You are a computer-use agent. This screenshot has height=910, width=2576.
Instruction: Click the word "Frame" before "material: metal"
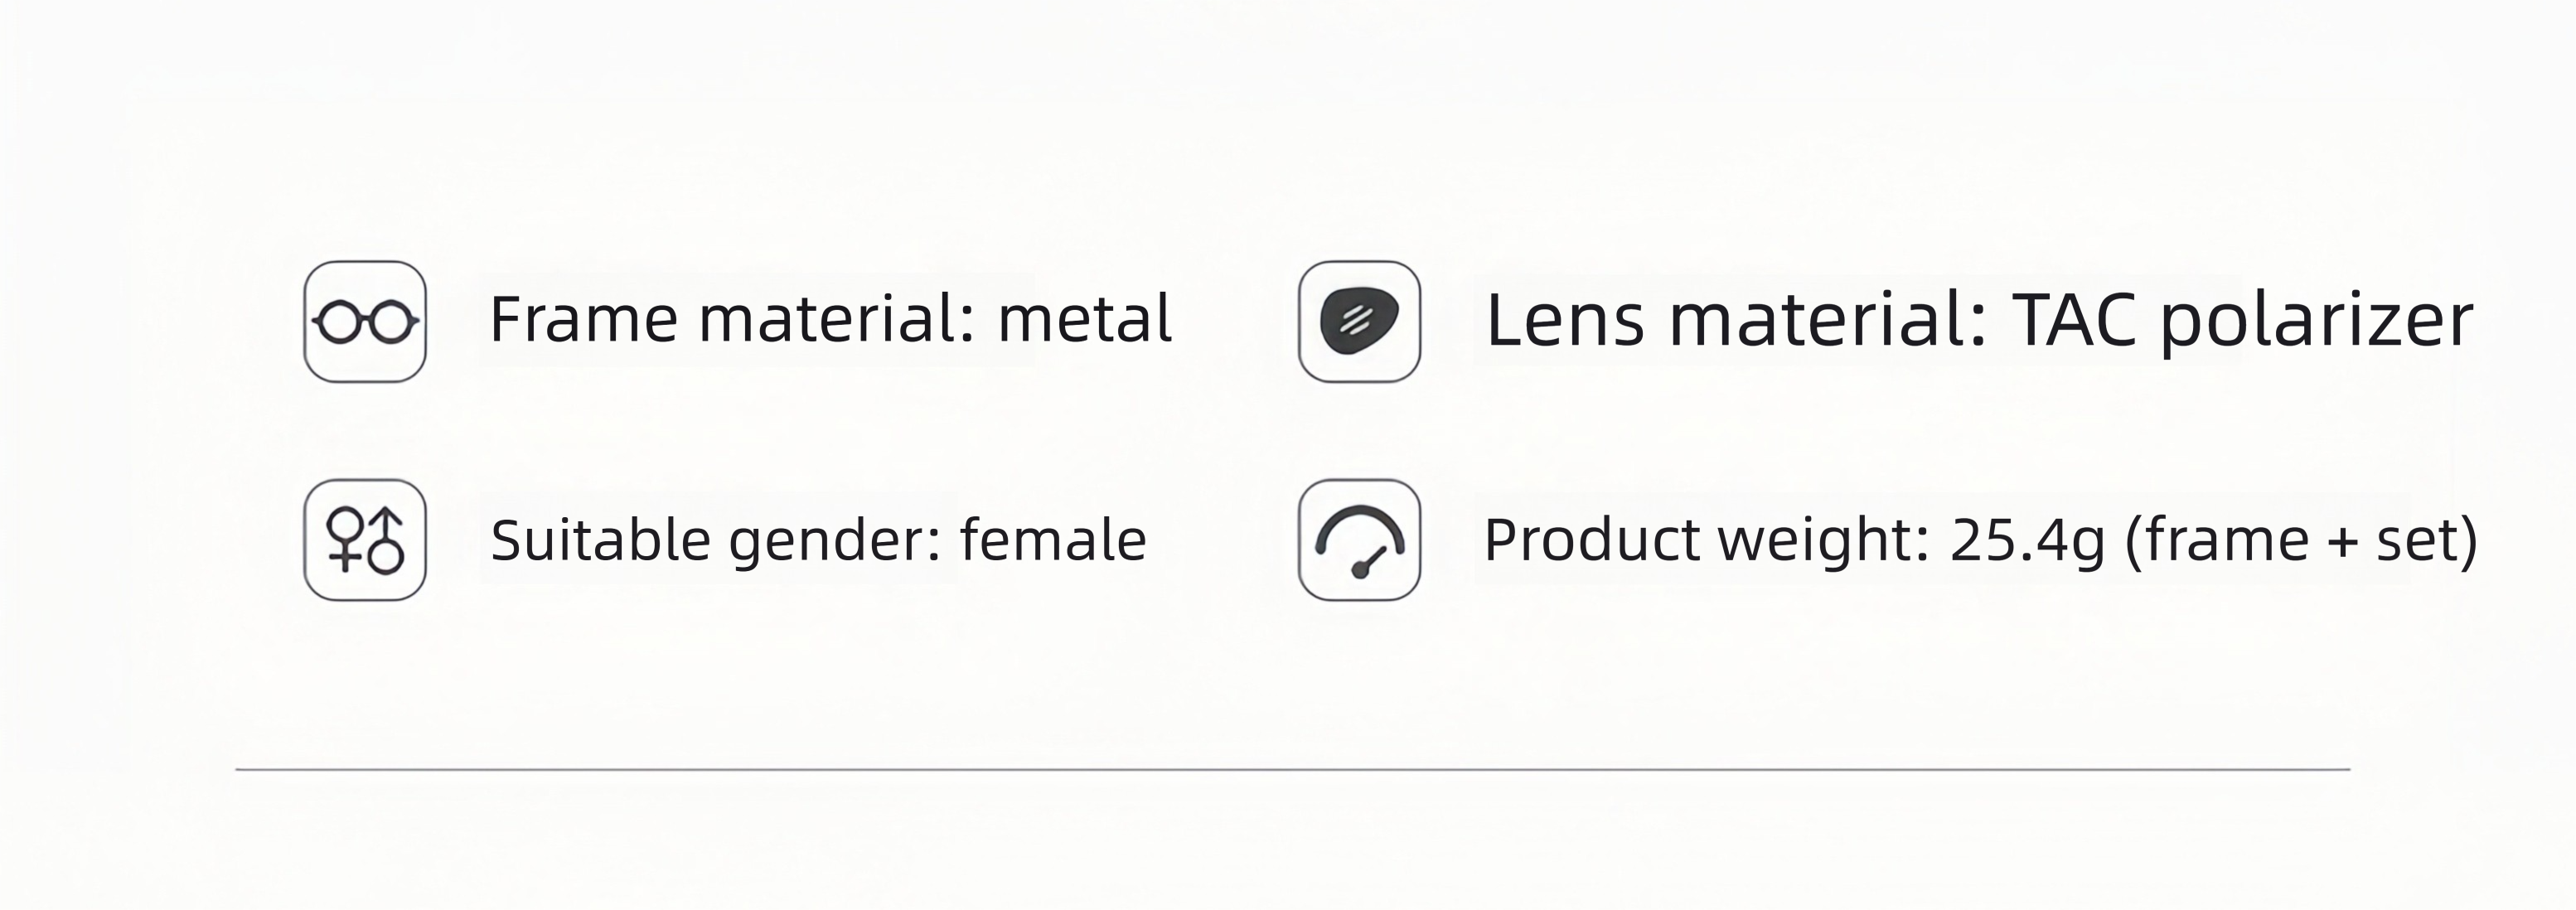(584, 319)
